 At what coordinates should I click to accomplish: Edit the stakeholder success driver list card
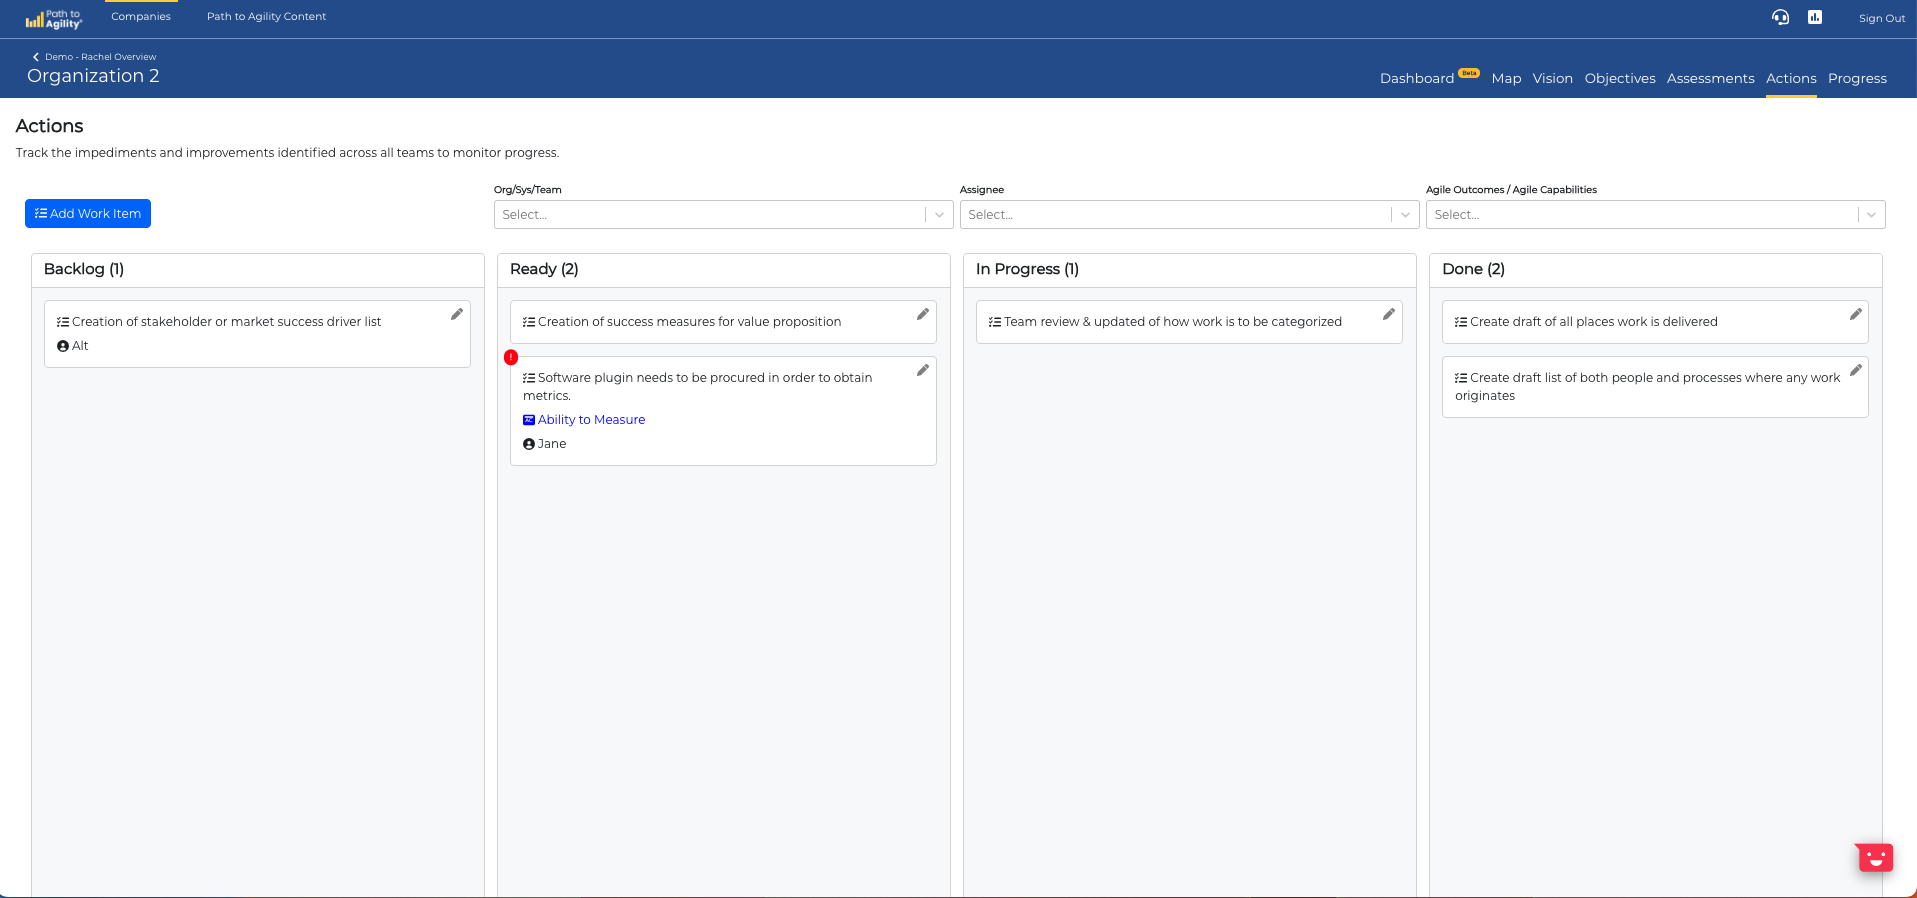coord(457,314)
